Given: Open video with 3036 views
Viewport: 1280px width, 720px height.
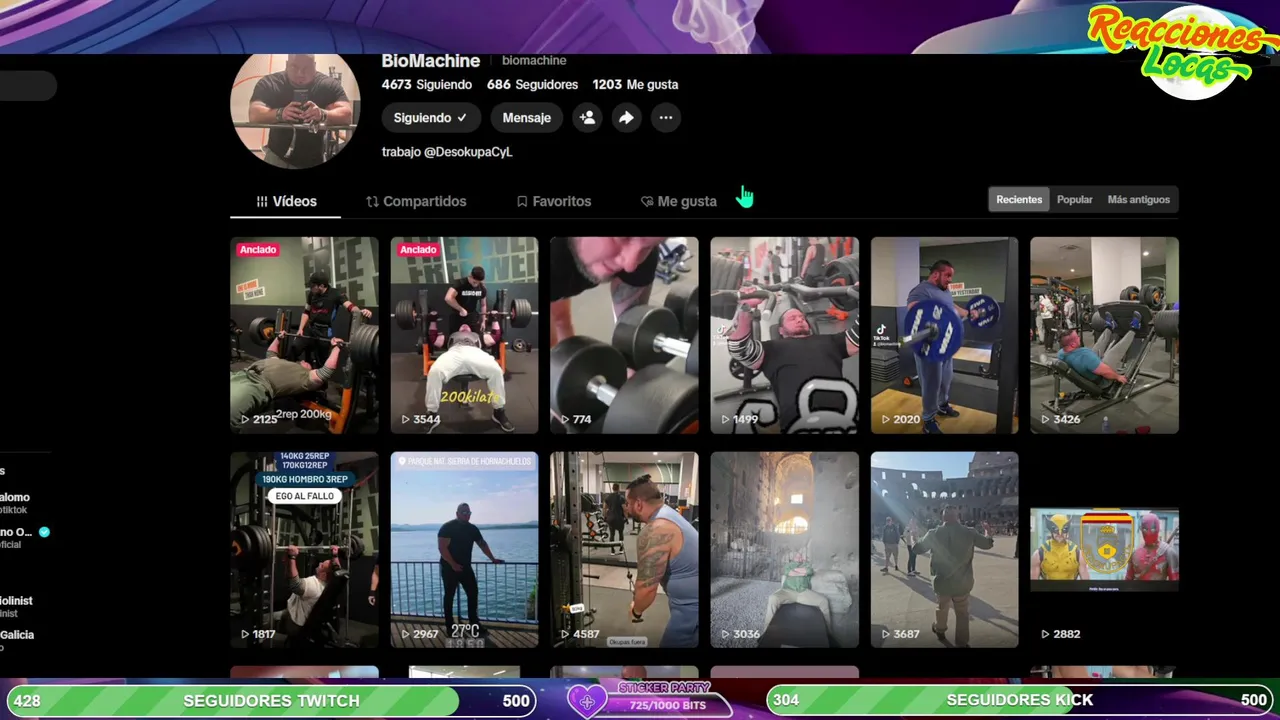Looking at the screenshot, I should click(784, 550).
